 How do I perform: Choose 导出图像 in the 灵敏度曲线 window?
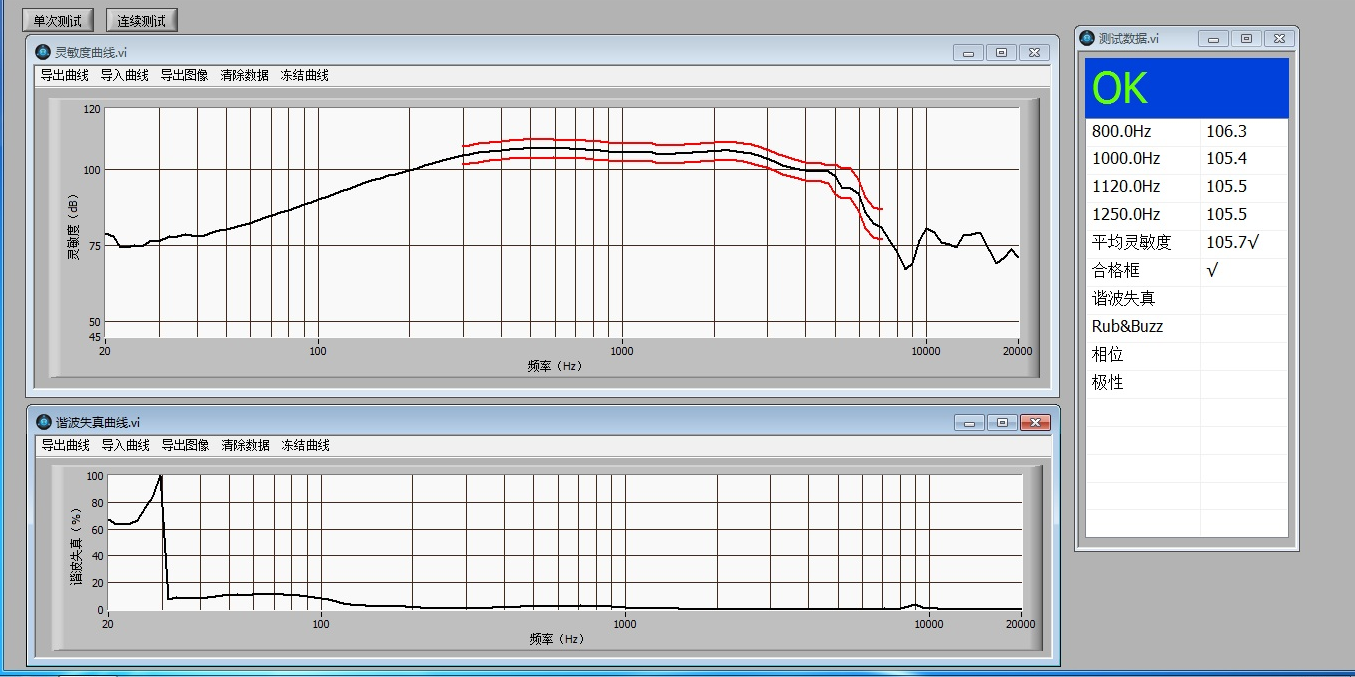pos(184,75)
